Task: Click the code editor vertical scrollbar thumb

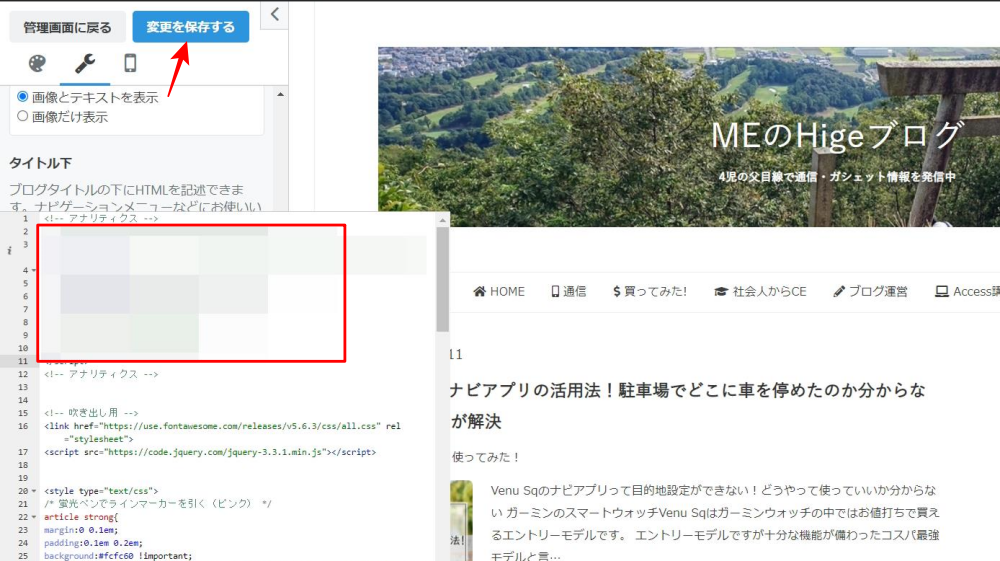Action: (x=443, y=279)
